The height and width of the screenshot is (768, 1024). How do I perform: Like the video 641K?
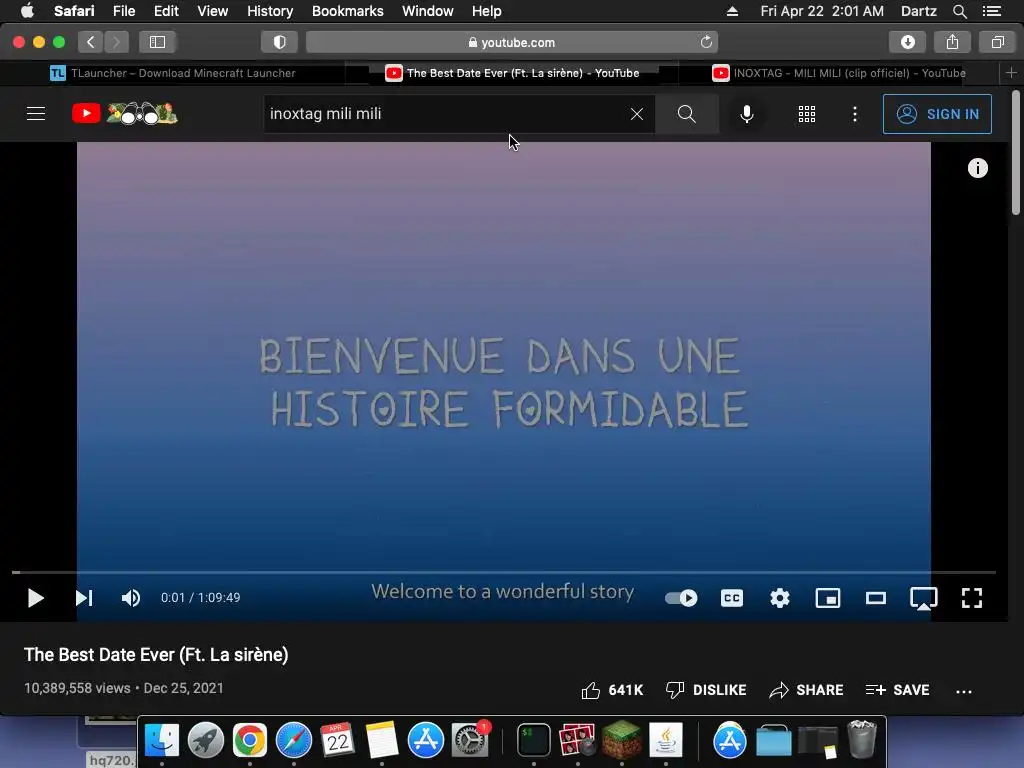tap(612, 690)
